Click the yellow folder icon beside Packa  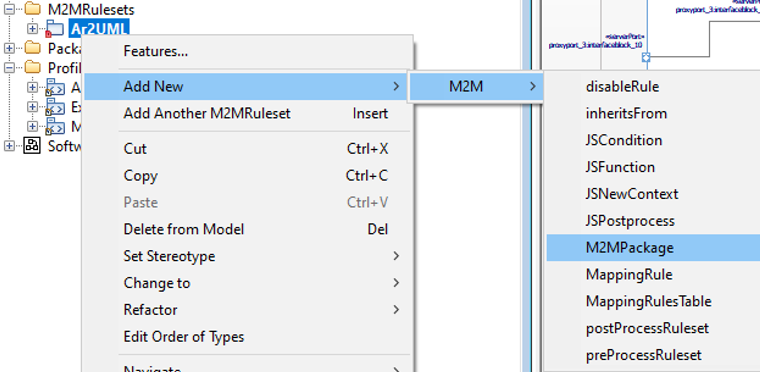coord(32,48)
